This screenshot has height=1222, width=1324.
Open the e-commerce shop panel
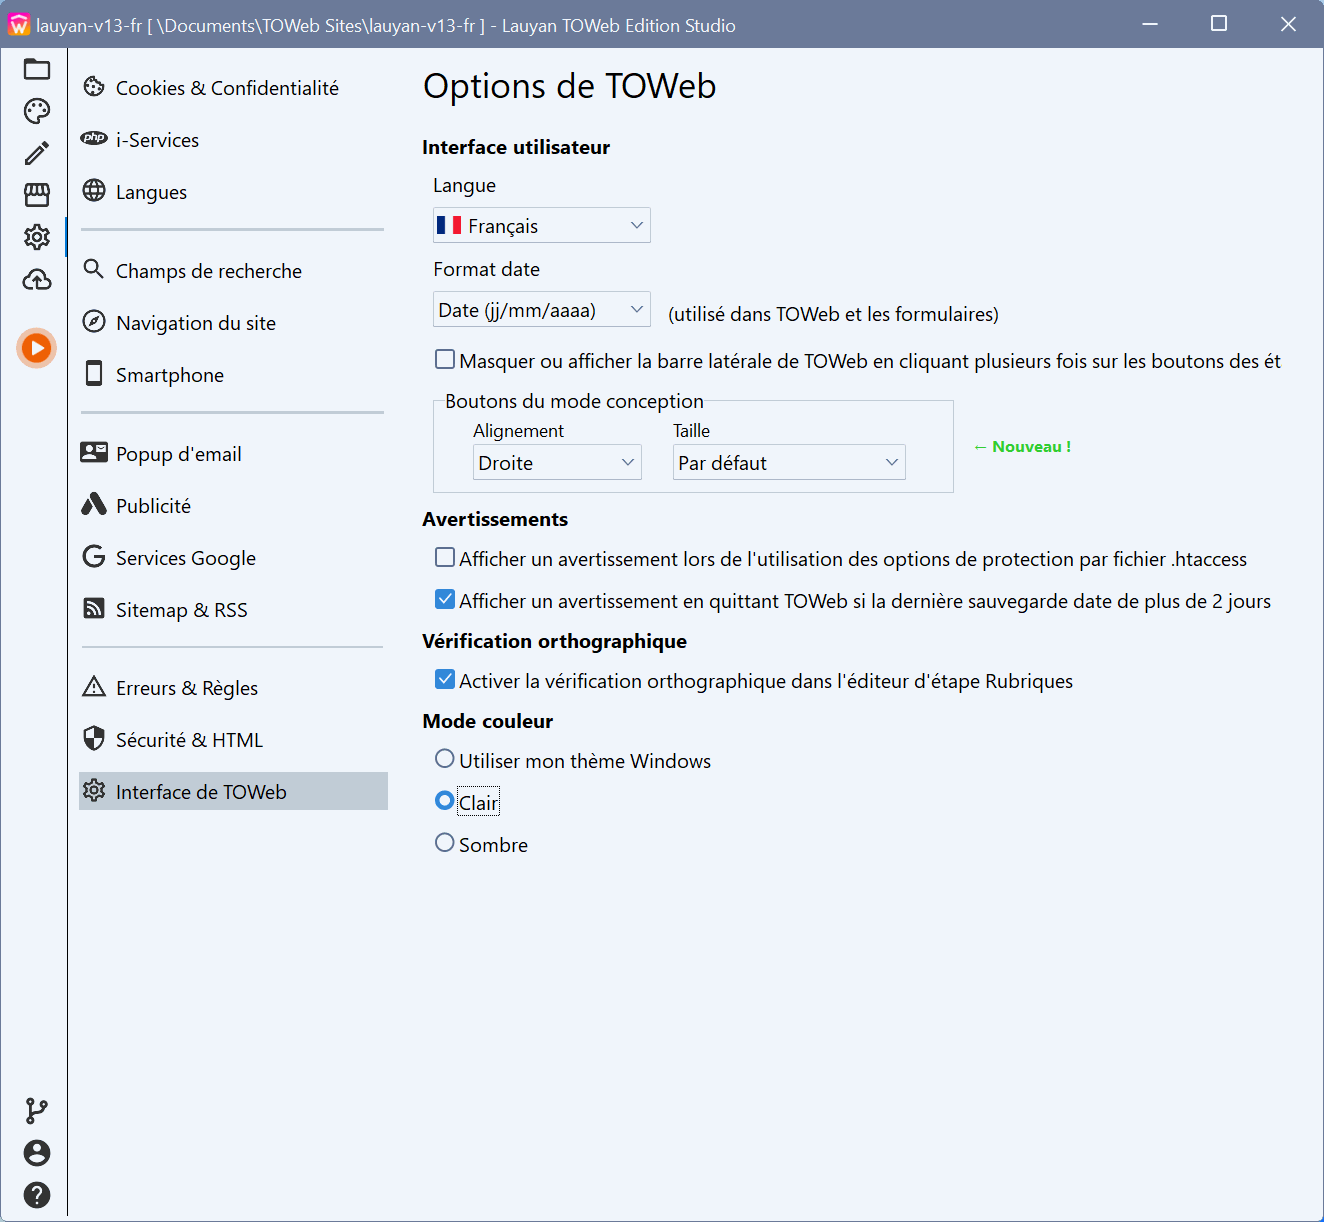point(36,195)
